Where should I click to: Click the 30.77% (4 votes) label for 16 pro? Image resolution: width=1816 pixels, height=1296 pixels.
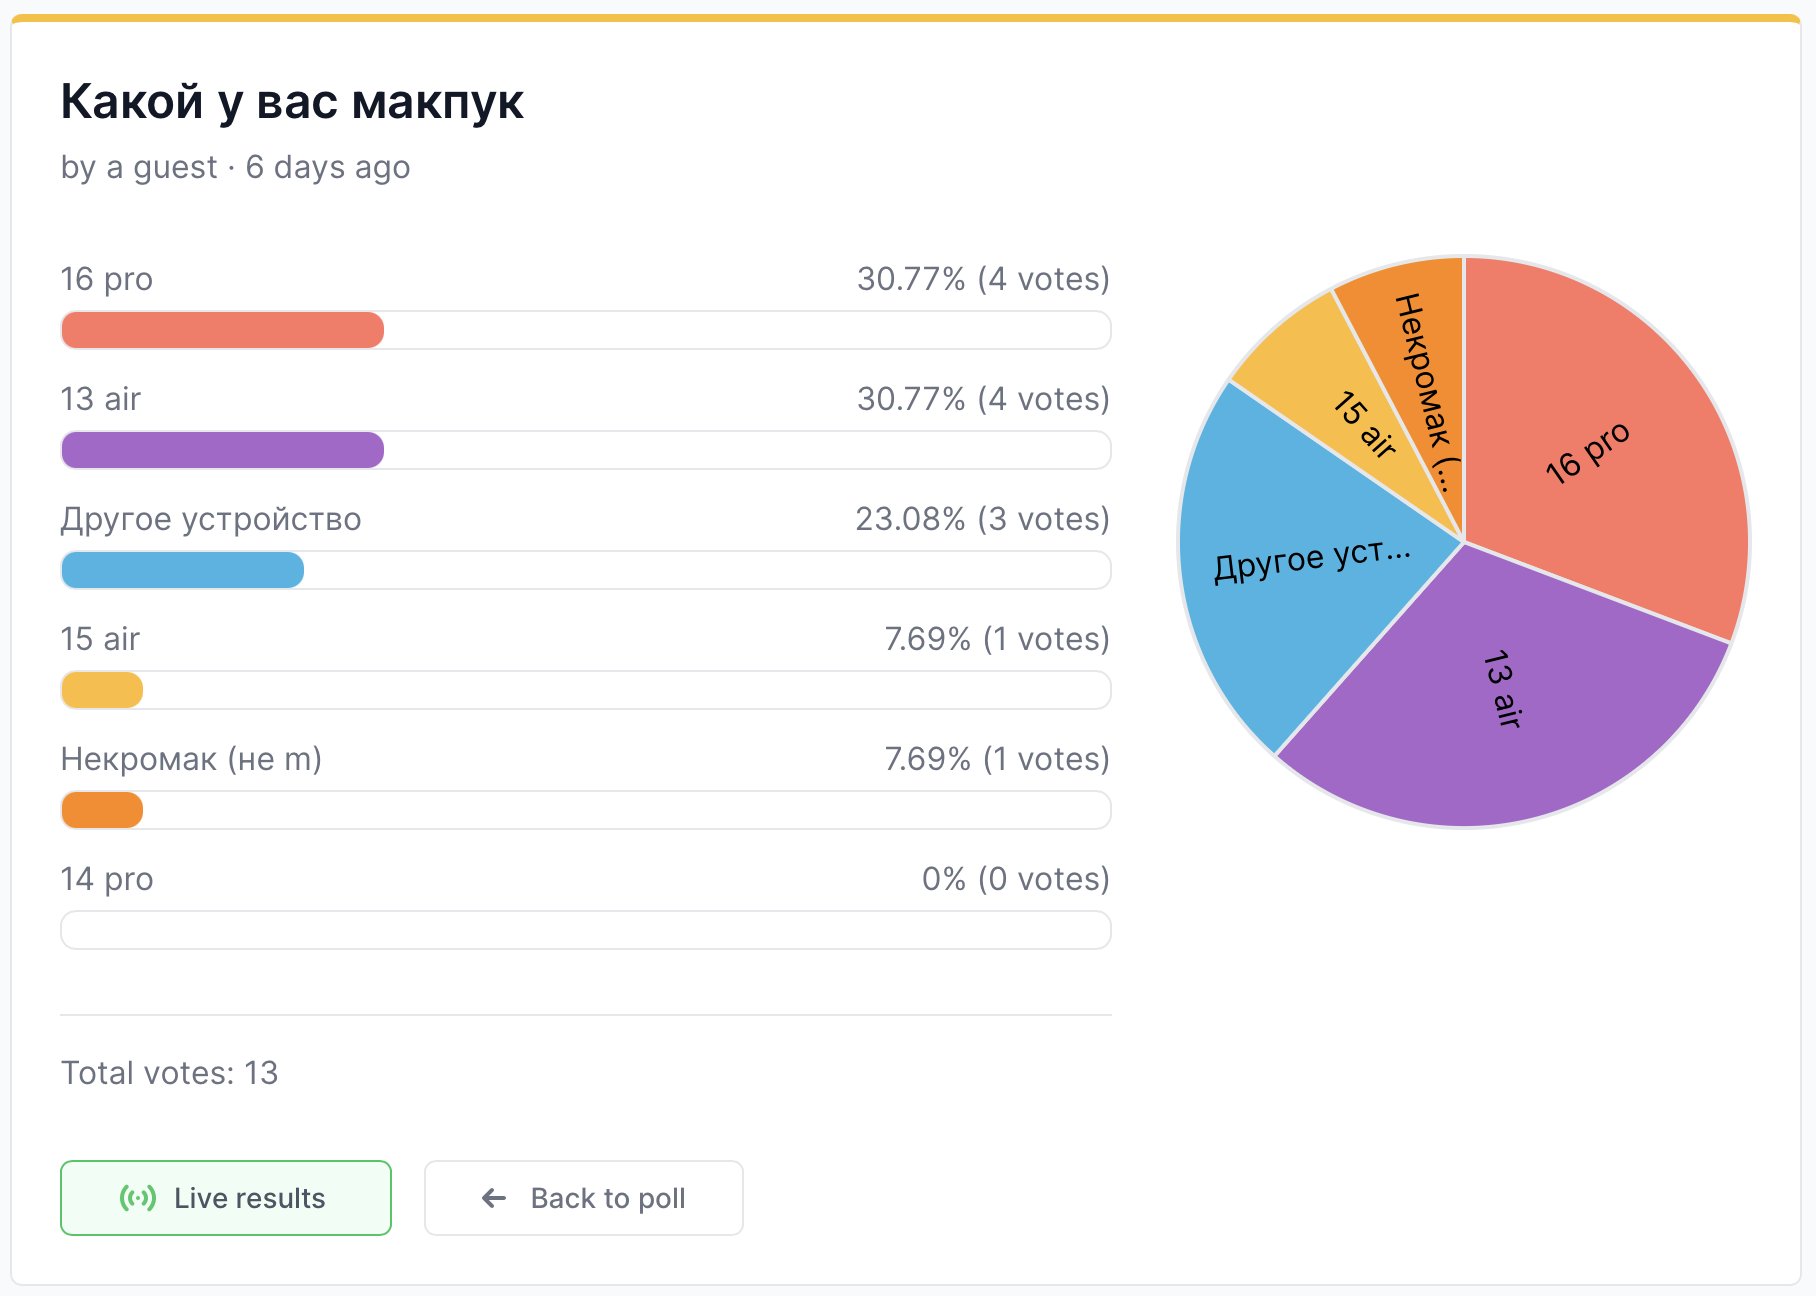pyautogui.click(x=984, y=279)
